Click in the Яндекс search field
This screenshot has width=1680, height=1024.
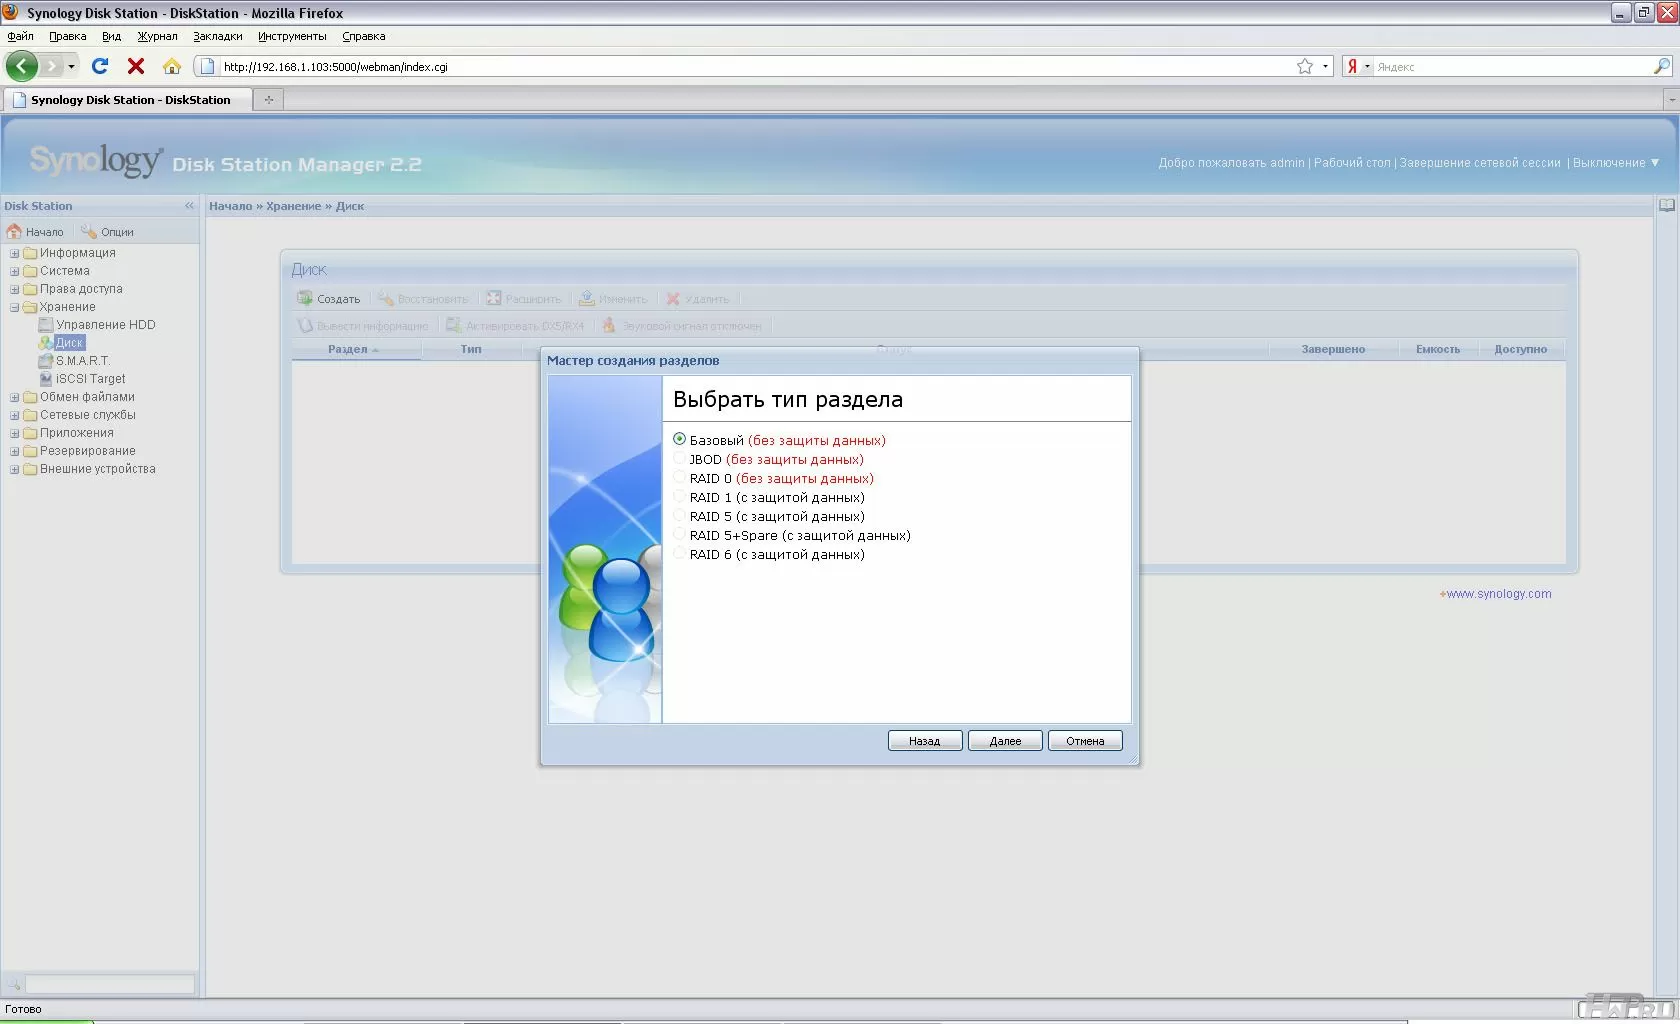1510,67
